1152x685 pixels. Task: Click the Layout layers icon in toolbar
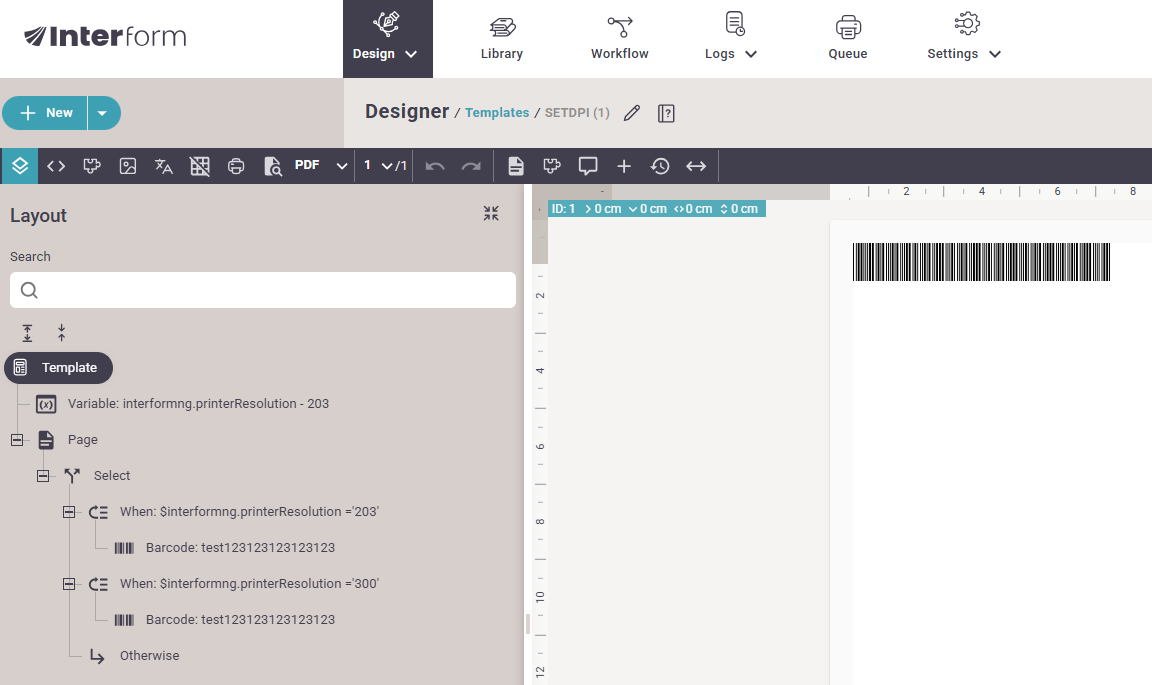click(20, 166)
